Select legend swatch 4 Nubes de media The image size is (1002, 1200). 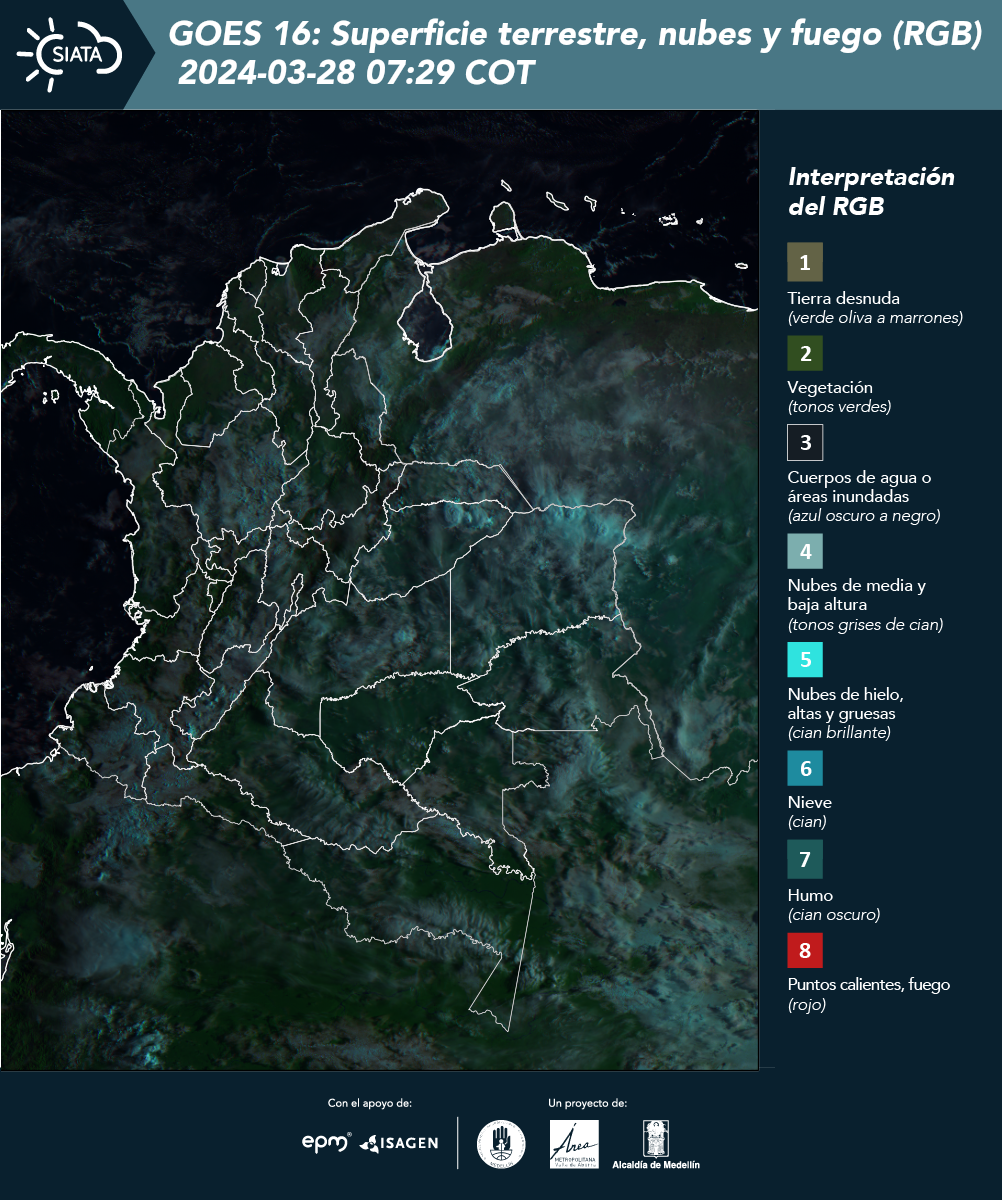pos(805,550)
